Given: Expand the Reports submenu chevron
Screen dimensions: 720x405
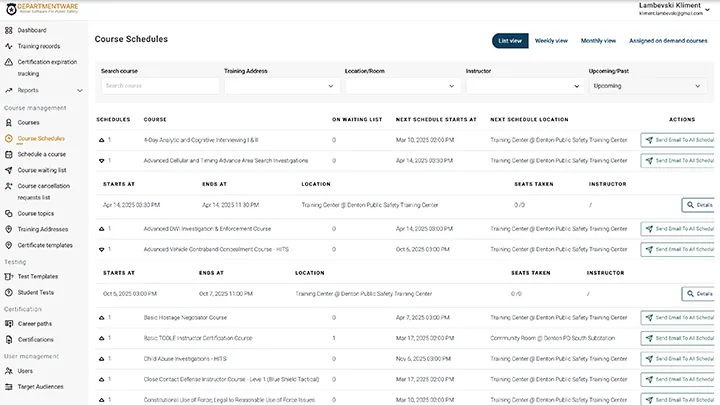Looking at the screenshot, I should (x=80, y=90).
